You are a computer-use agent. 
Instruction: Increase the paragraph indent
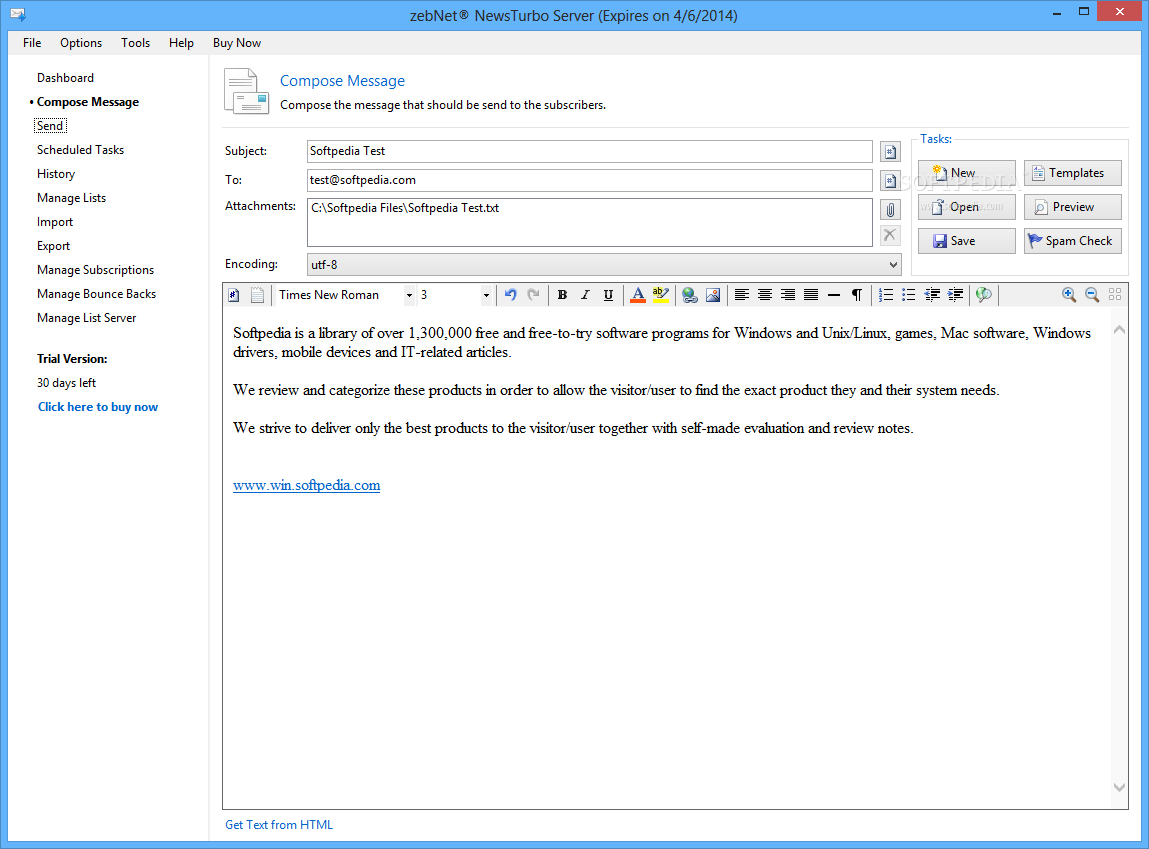click(955, 295)
